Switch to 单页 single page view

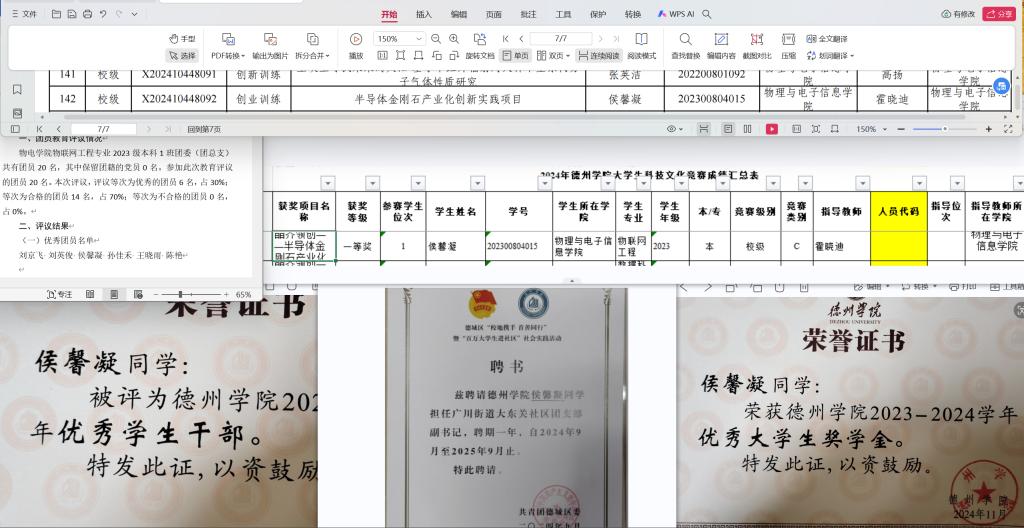(x=516, y=56)
